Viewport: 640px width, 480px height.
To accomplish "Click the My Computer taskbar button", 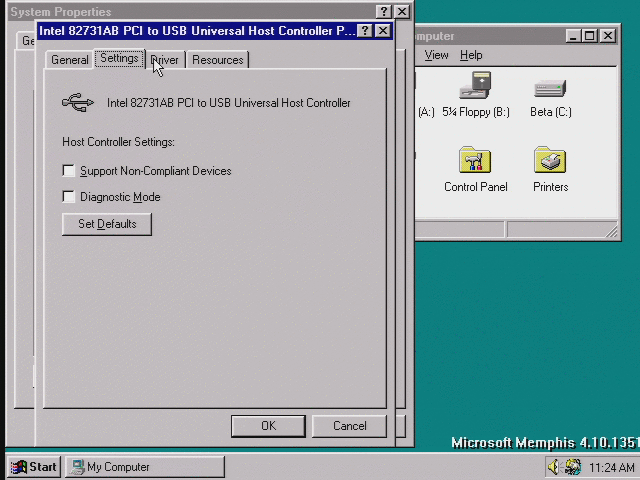I will click(145, 467).
